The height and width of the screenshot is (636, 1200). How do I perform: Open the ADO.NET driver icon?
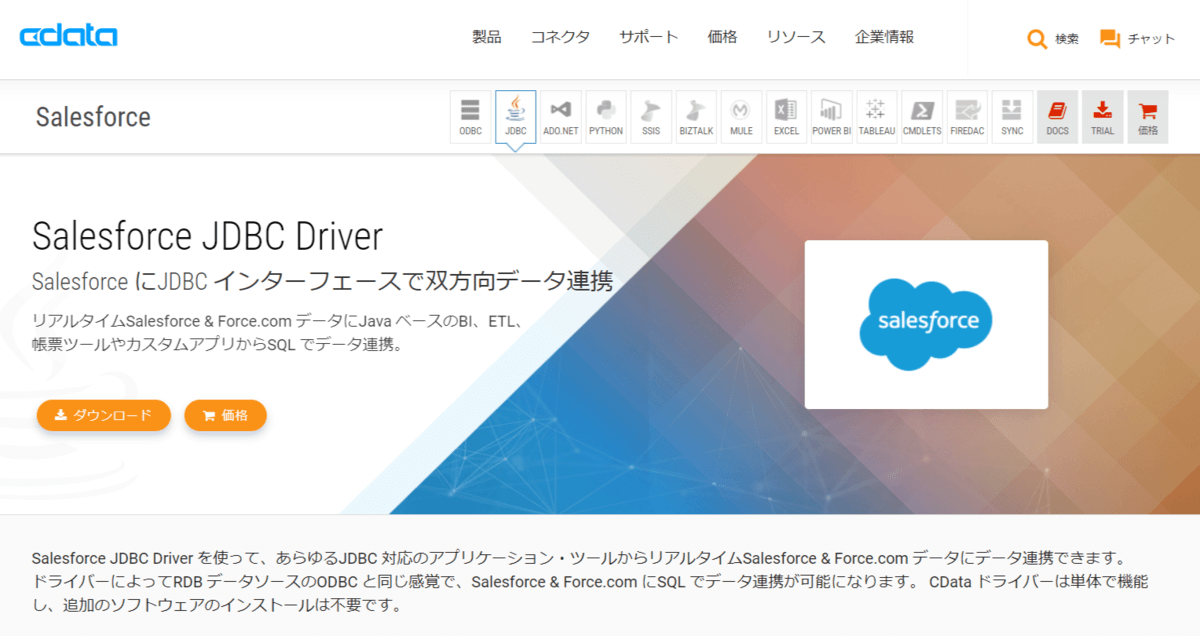click(561, 116)
